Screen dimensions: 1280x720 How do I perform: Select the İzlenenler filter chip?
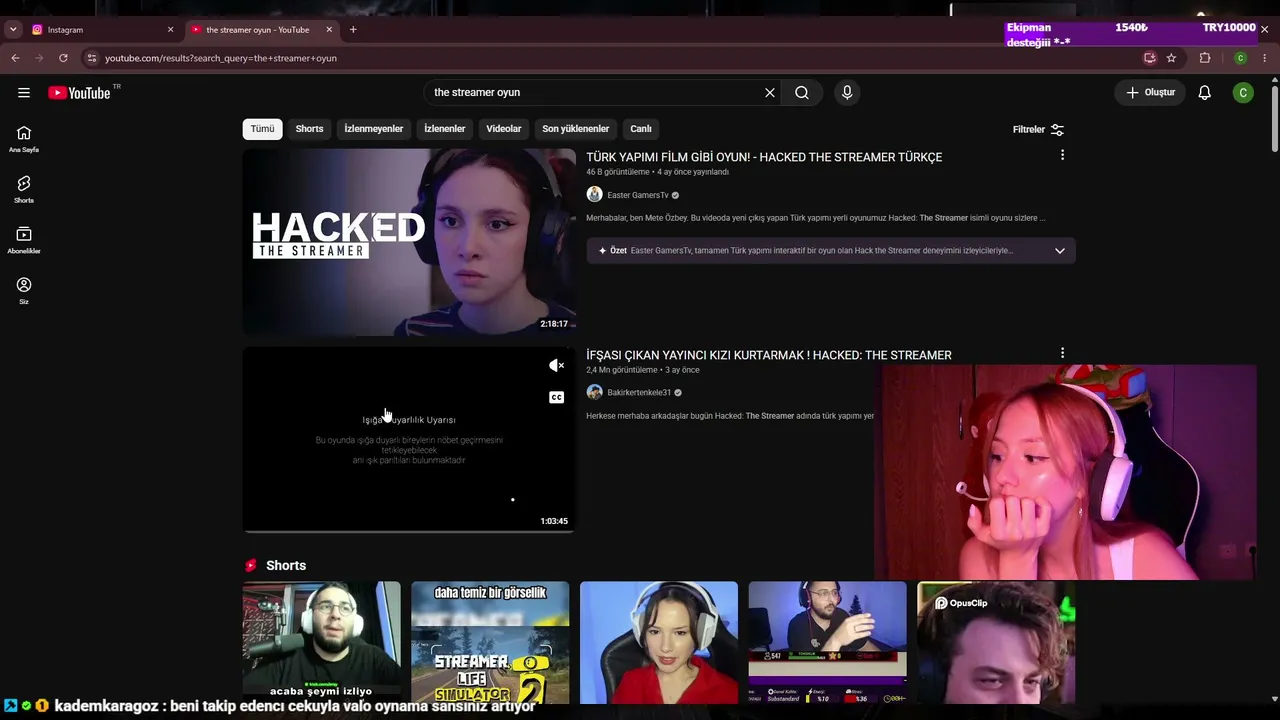(445, 129)
